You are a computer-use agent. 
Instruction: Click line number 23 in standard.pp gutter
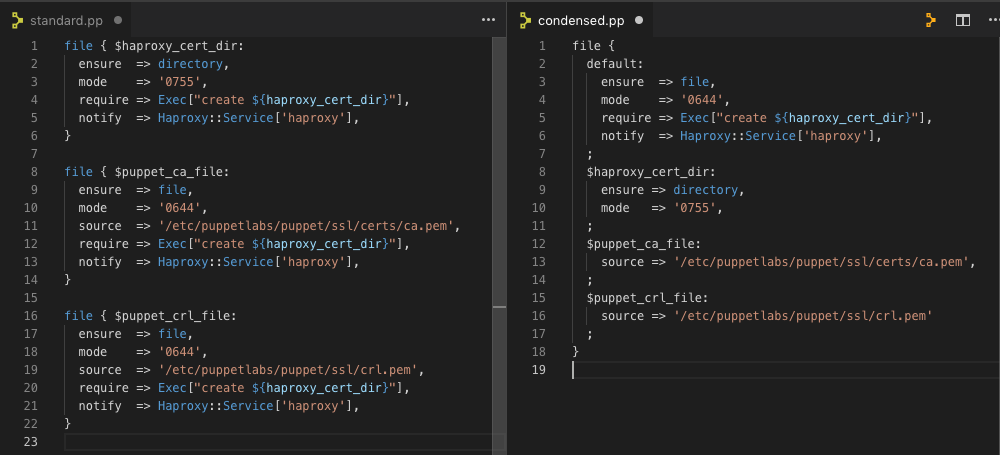pos(31,442)
